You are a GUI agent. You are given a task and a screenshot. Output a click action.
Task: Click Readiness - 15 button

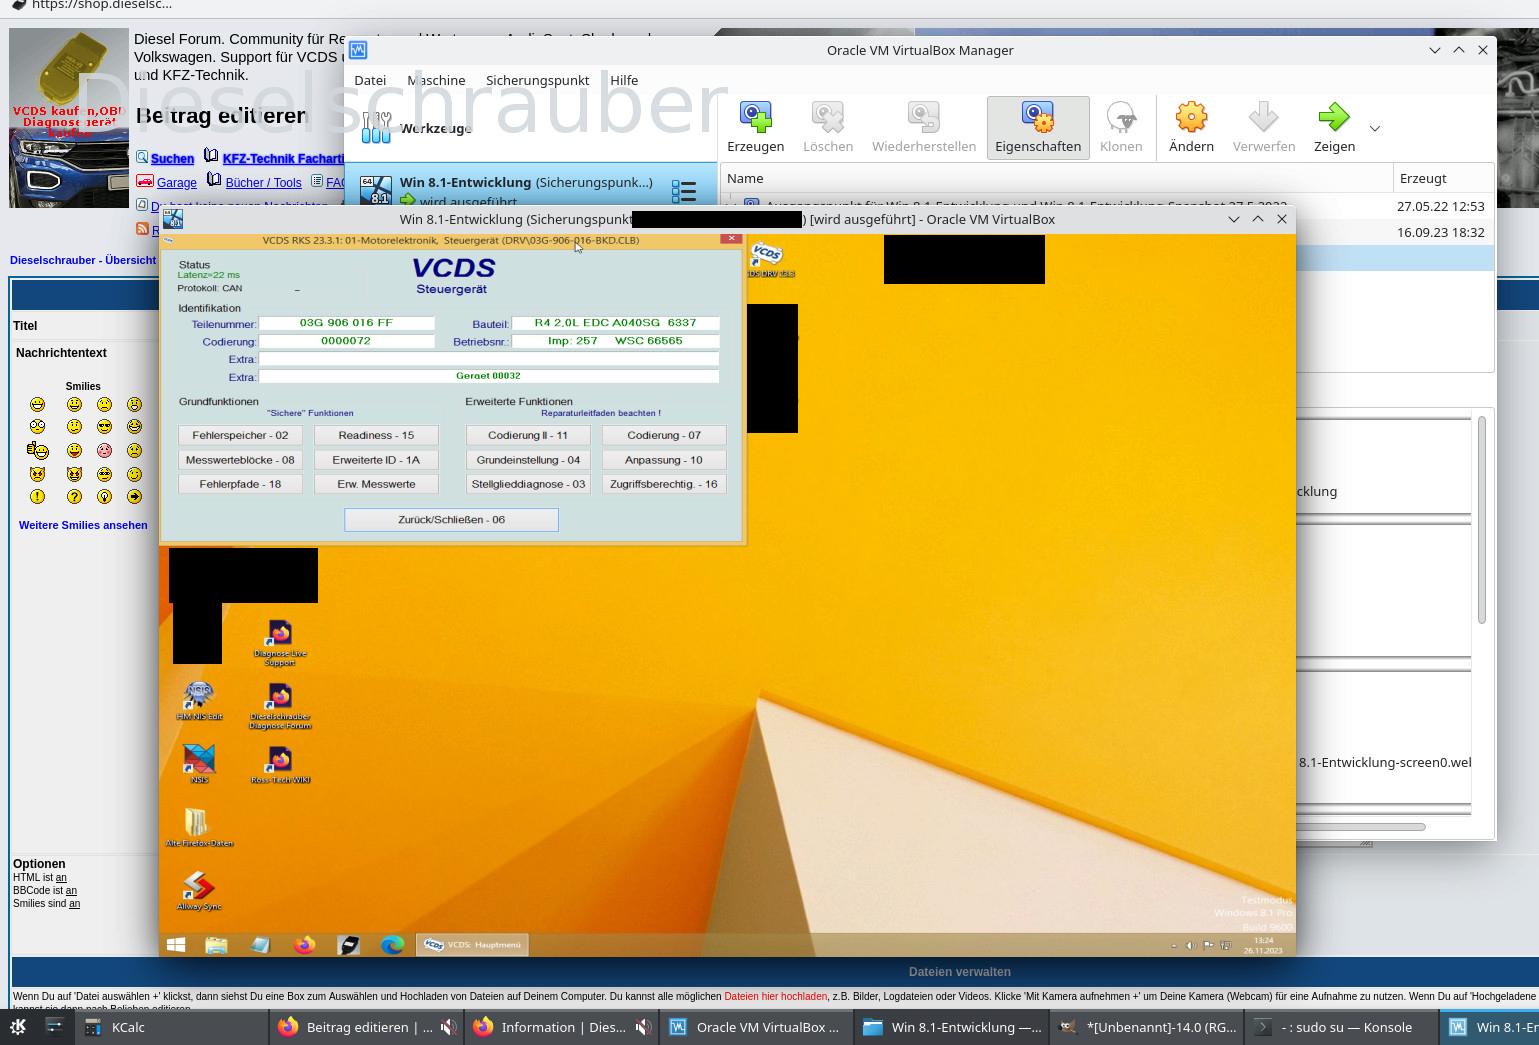(x=376, y=435)
